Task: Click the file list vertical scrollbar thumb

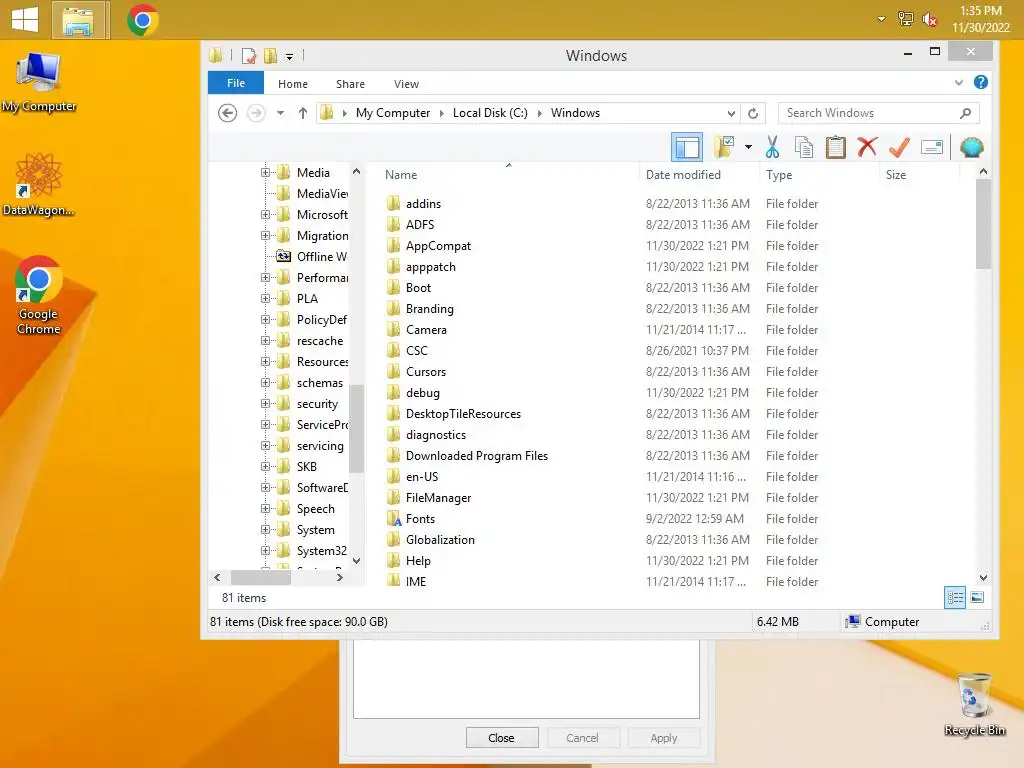Action: 984,225
